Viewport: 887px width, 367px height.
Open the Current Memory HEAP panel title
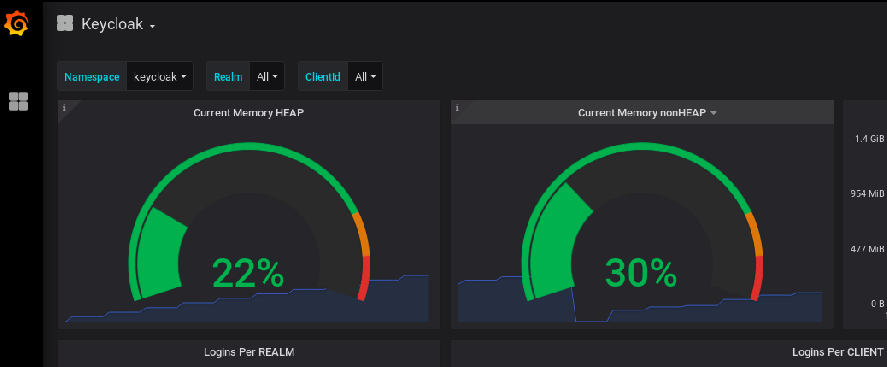[x=248, y=113]
